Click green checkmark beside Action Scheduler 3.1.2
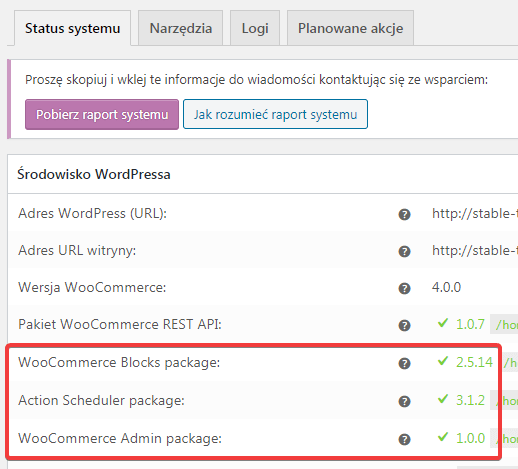 click(x=443, y=399)
